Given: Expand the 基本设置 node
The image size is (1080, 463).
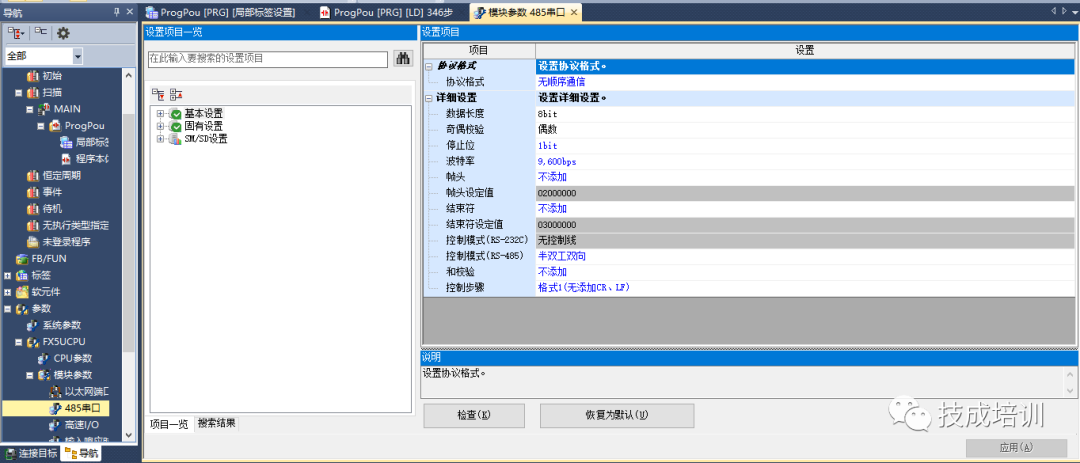Looking at the screenshot, I should point(160,114).
